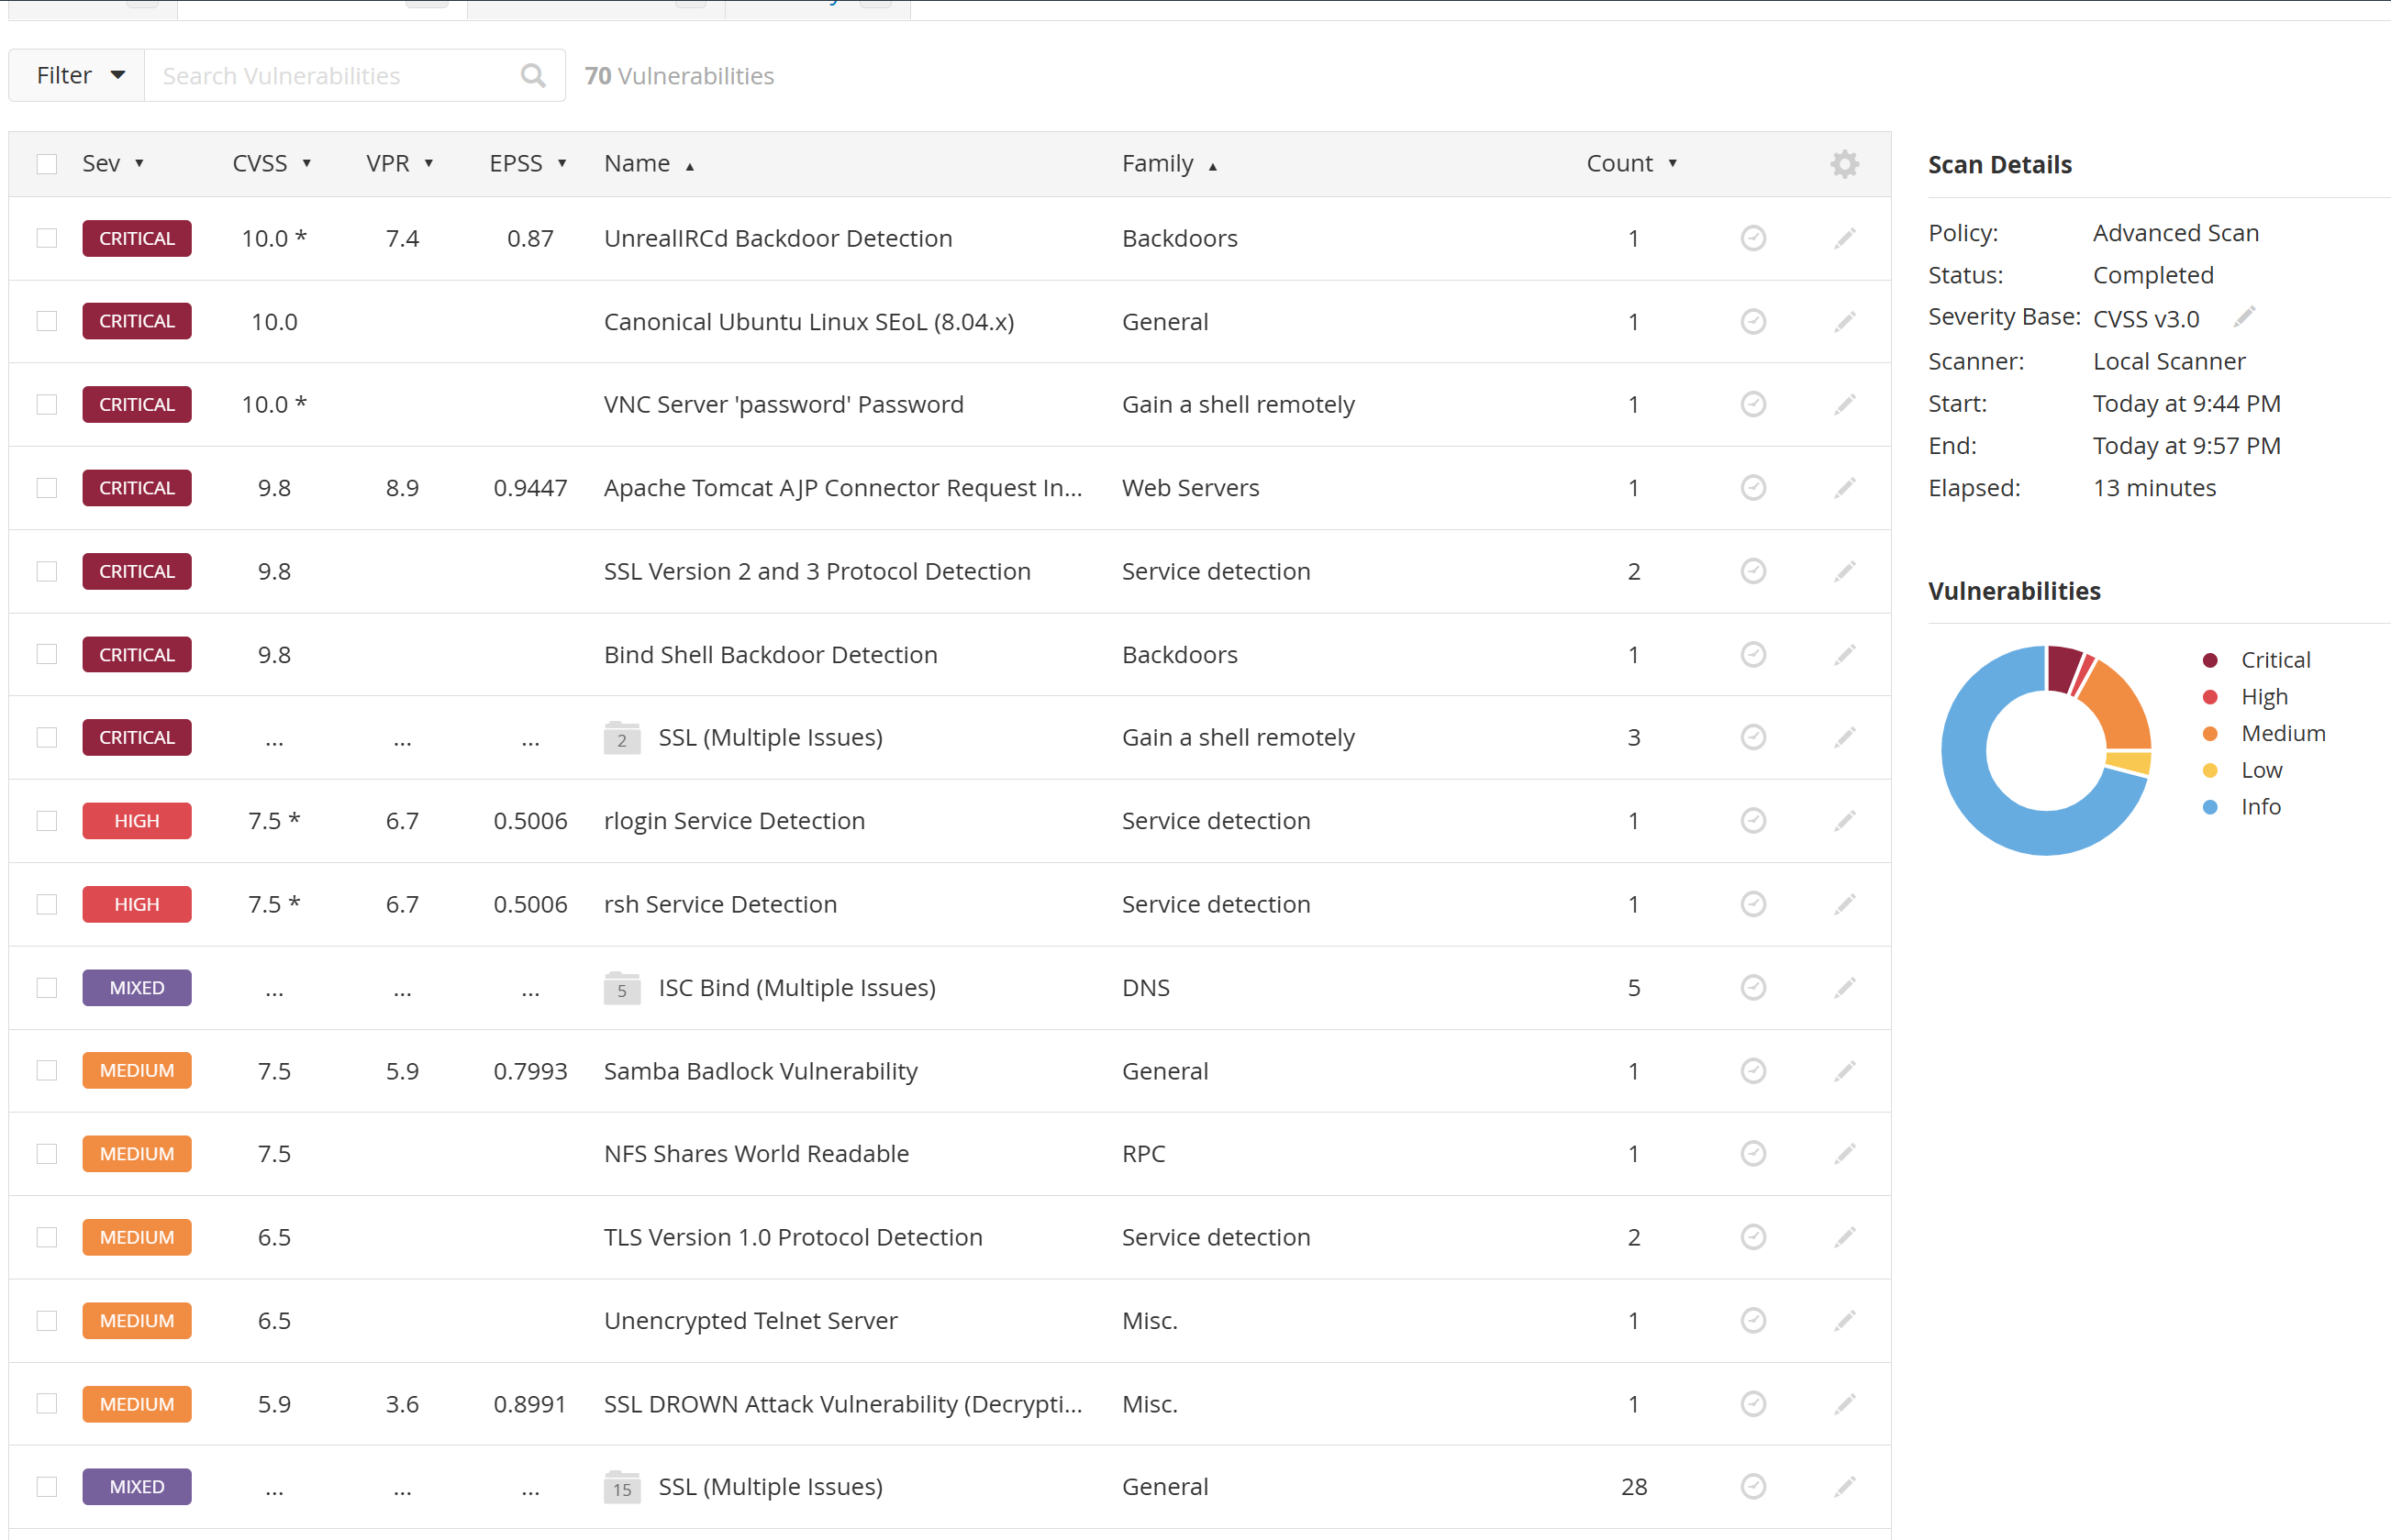Click accept-risk circle for rlogin Service Detection
The height and width of the screenshot is (1540, 2391).
[x=1752, y=821]
